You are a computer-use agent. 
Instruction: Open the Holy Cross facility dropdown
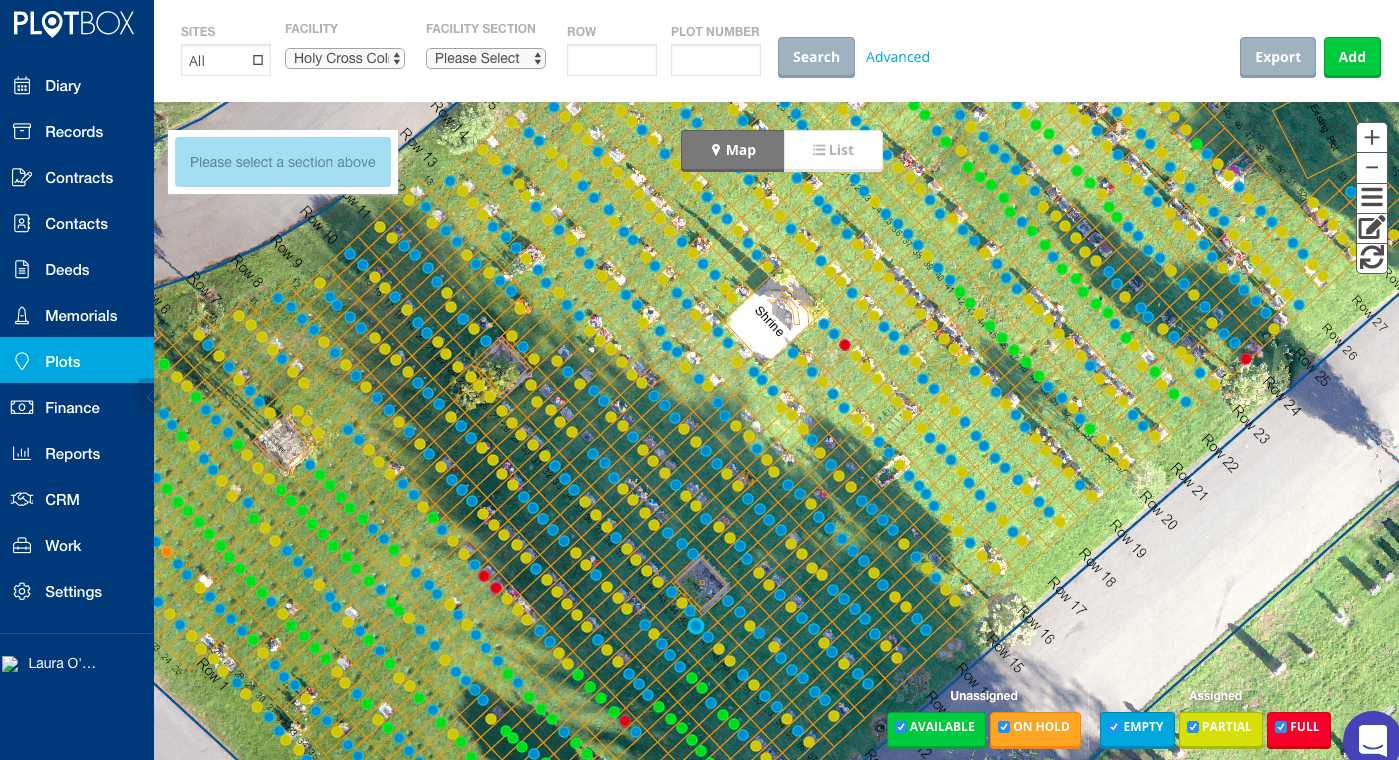coord(344,58)
